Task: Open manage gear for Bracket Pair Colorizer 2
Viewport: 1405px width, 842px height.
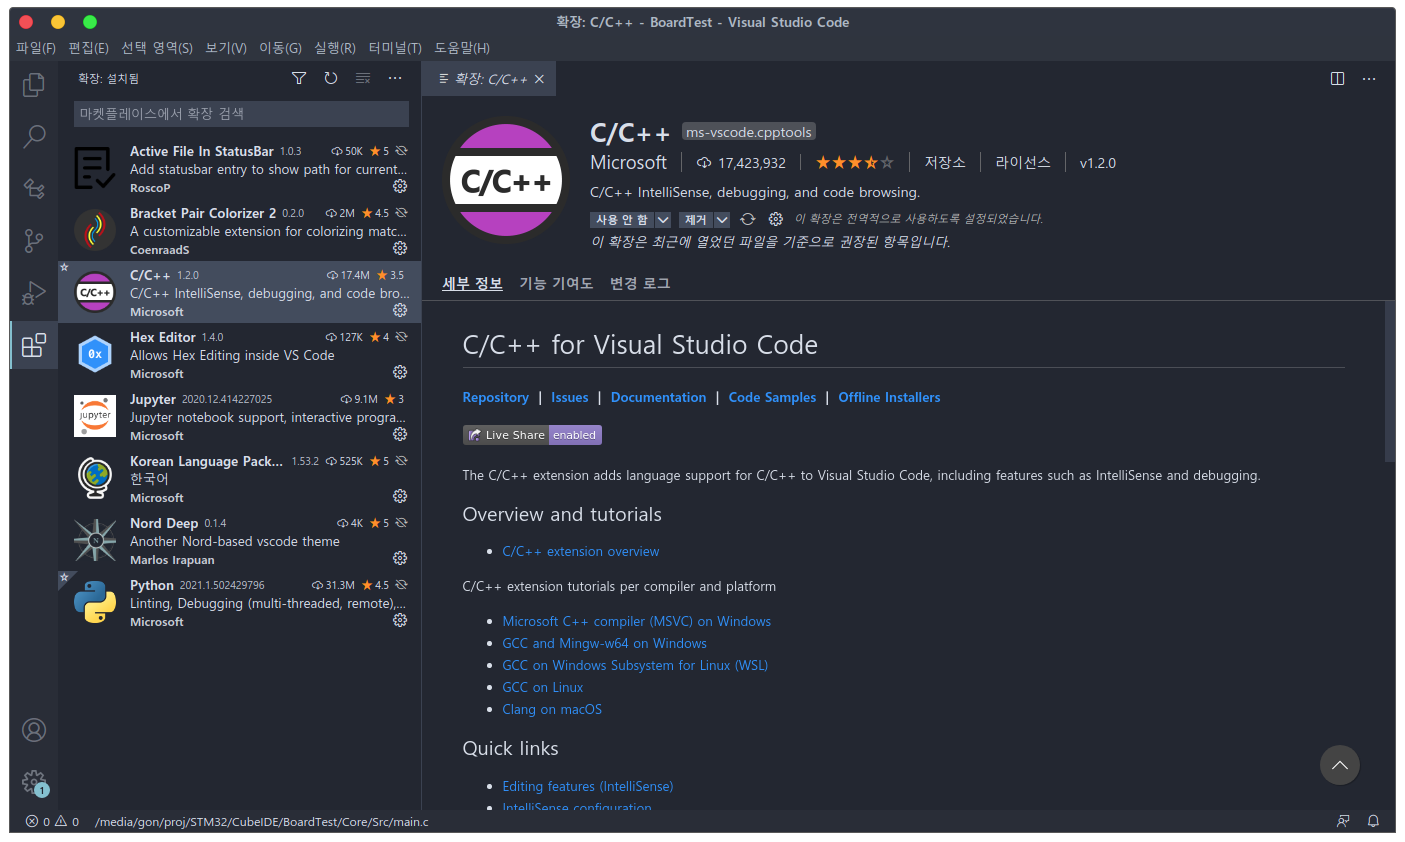Action: pos(400,248)
